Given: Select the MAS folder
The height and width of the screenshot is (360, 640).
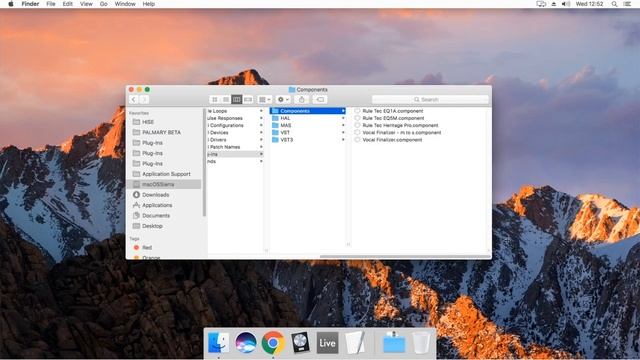Looking at the screenshot, I should point(308,125).
